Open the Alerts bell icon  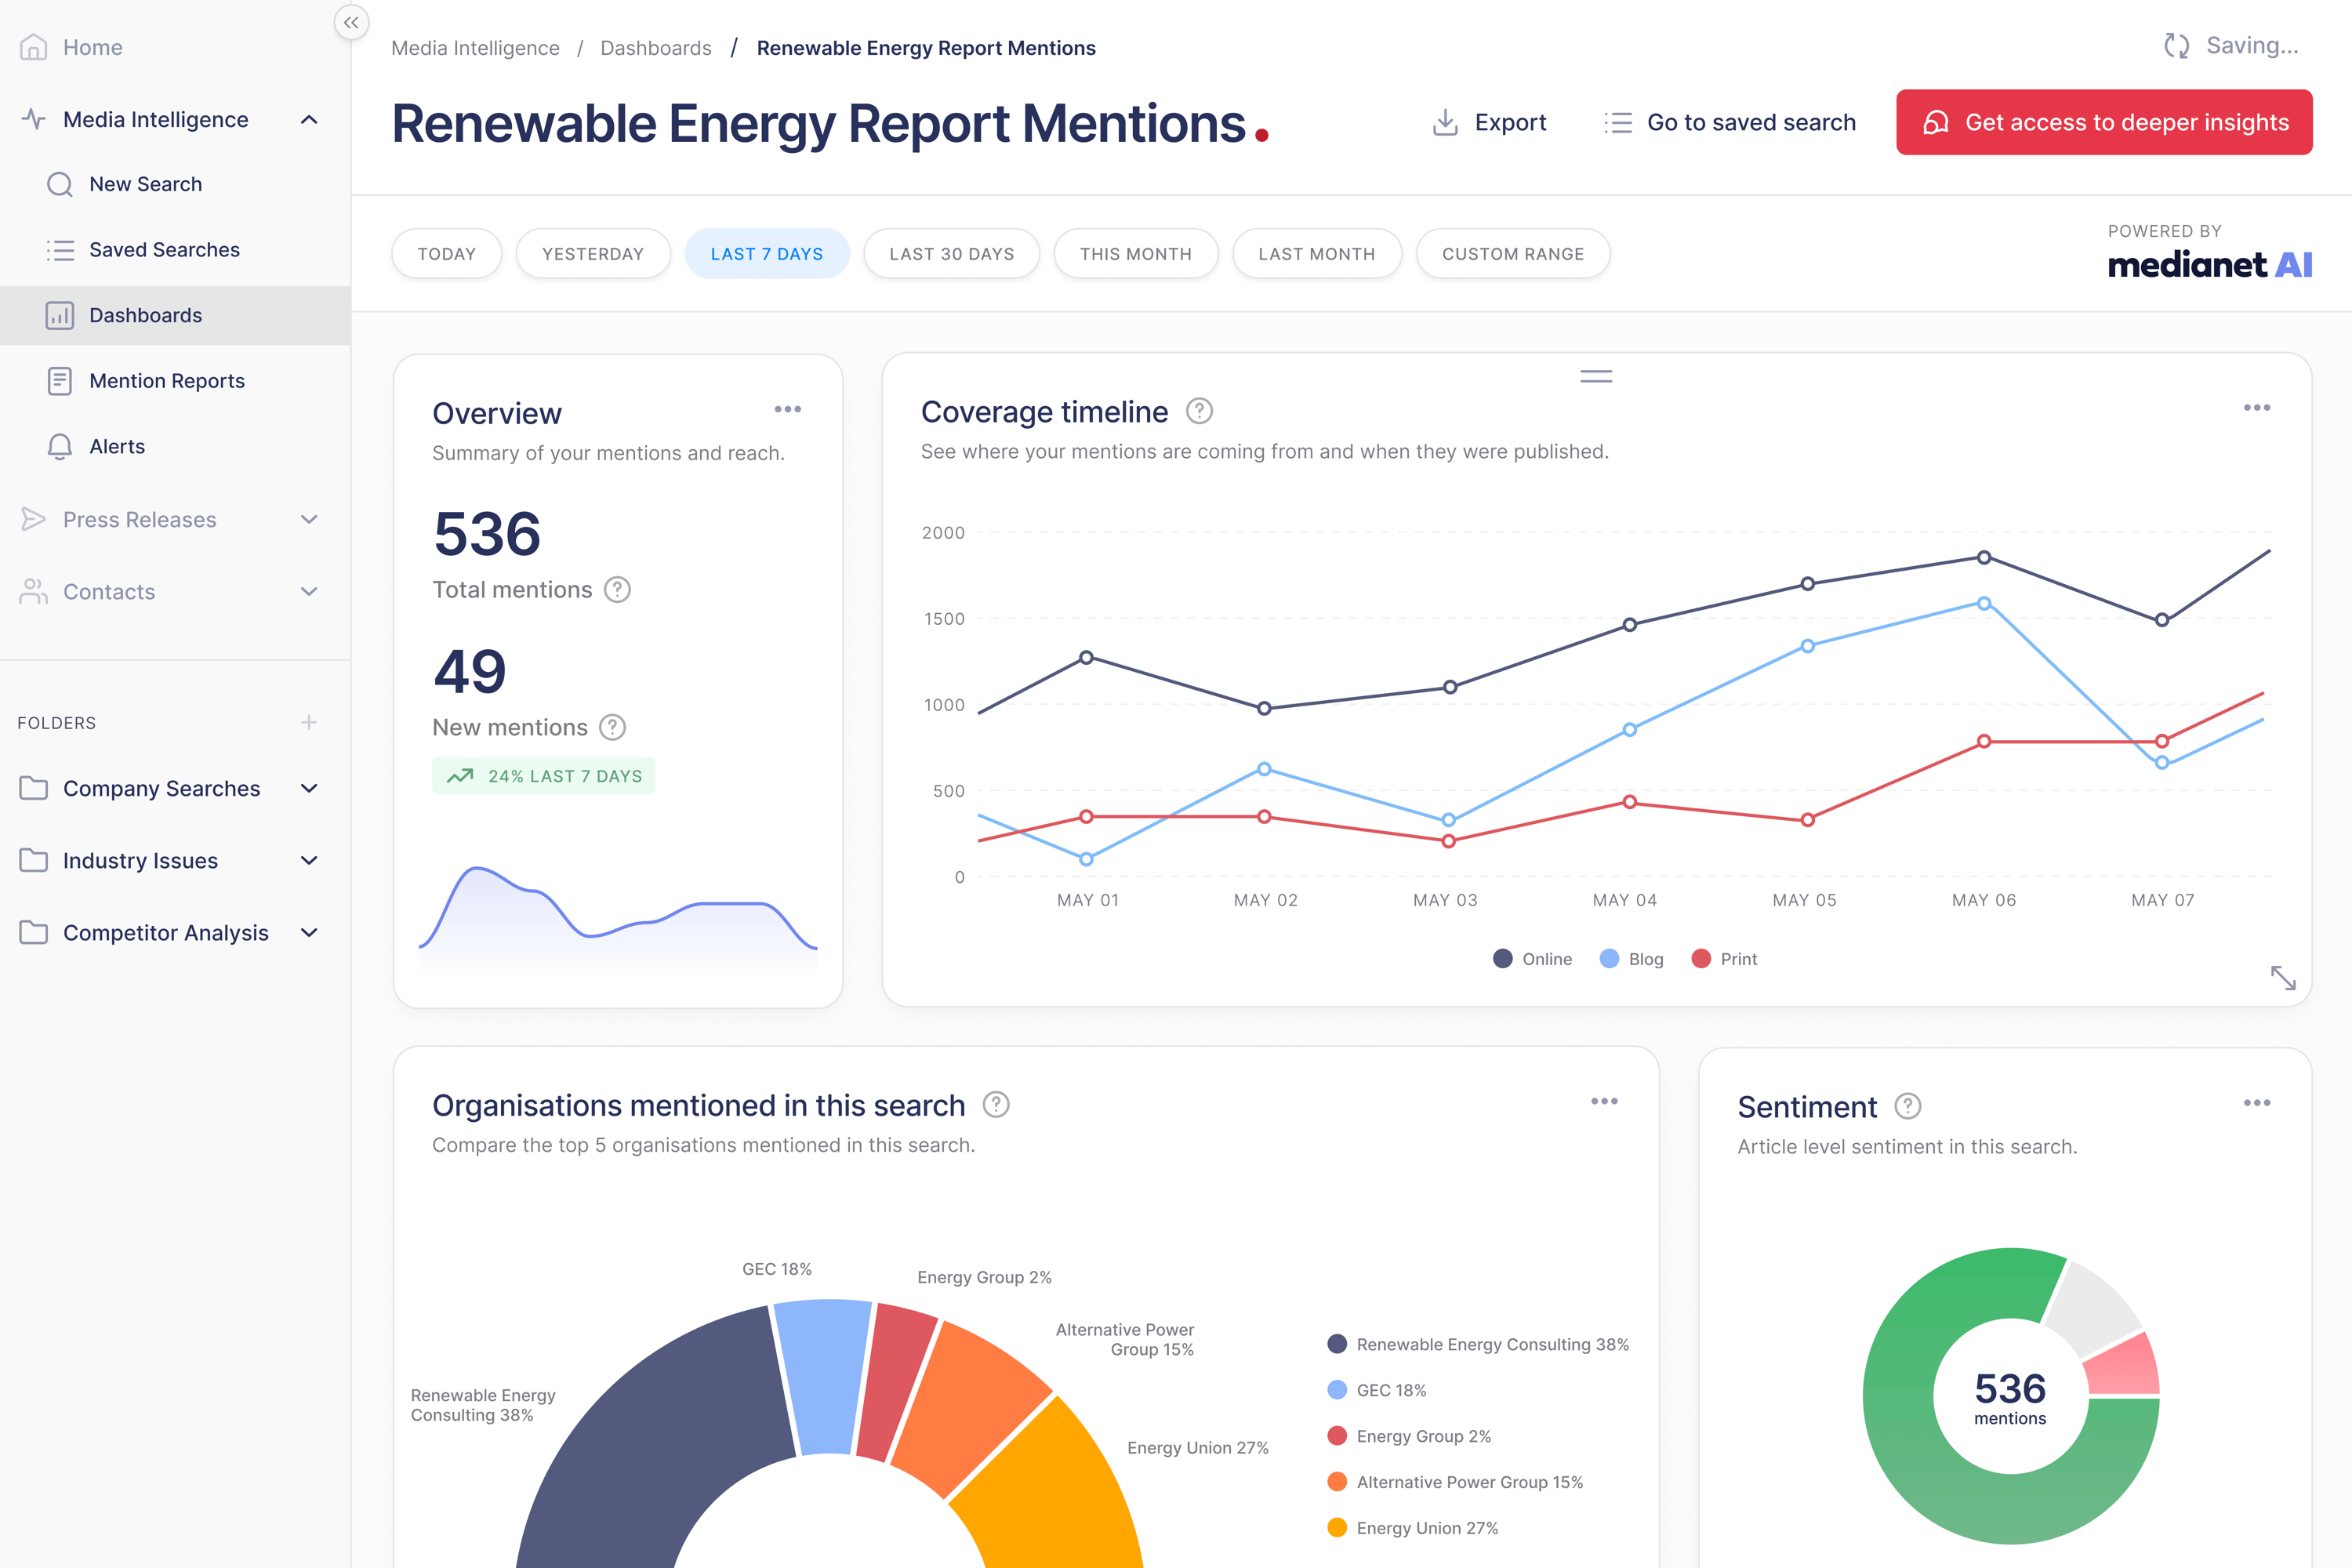(60, 446)
